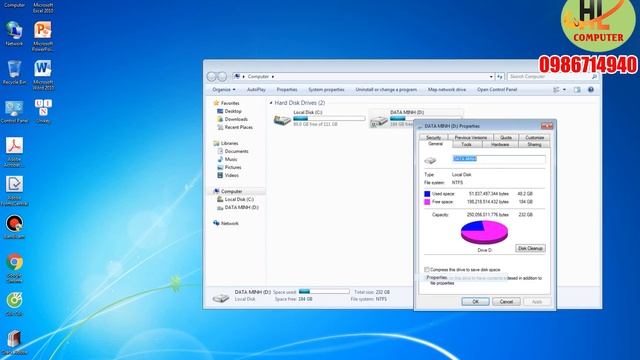The image size is (640, 360).
Task: Select Downloads under Favorites
Action: [x=233, y=119]
